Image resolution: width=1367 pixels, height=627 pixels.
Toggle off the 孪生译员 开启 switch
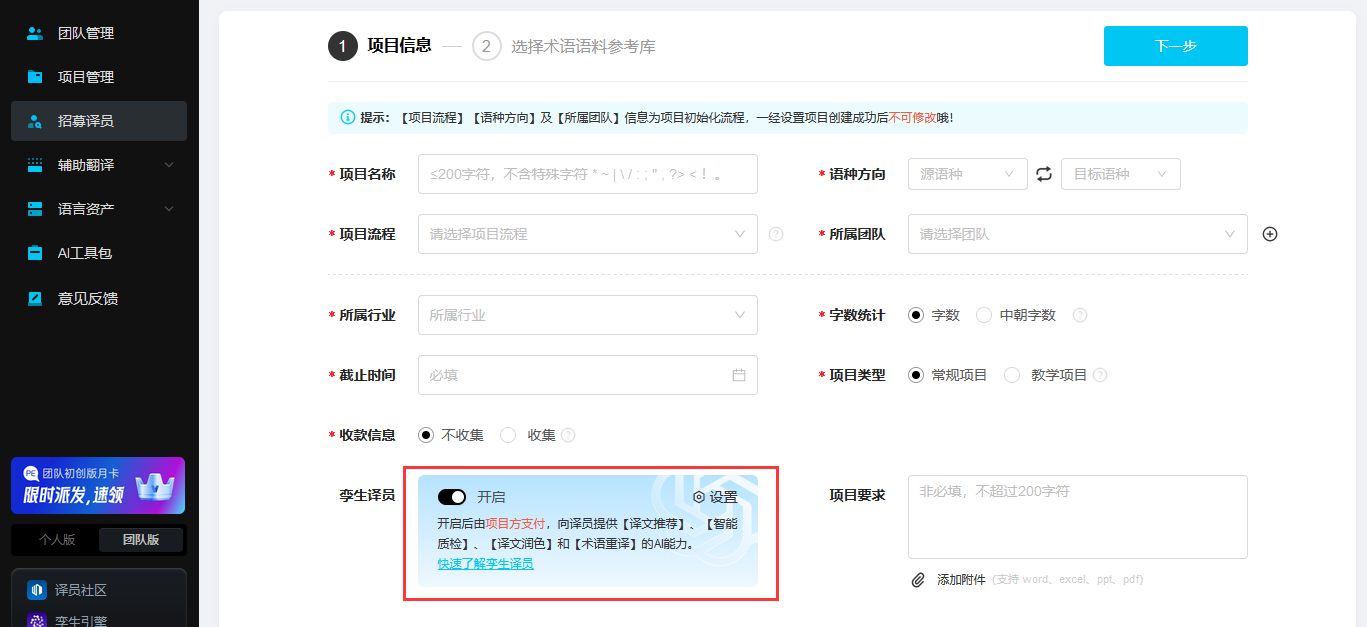tap(452, 497)
